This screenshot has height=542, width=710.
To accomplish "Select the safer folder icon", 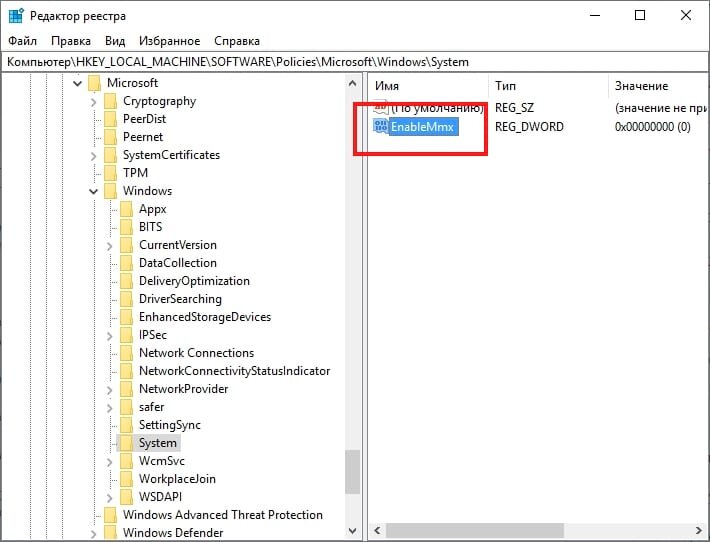I will click(x=126, y=407).
